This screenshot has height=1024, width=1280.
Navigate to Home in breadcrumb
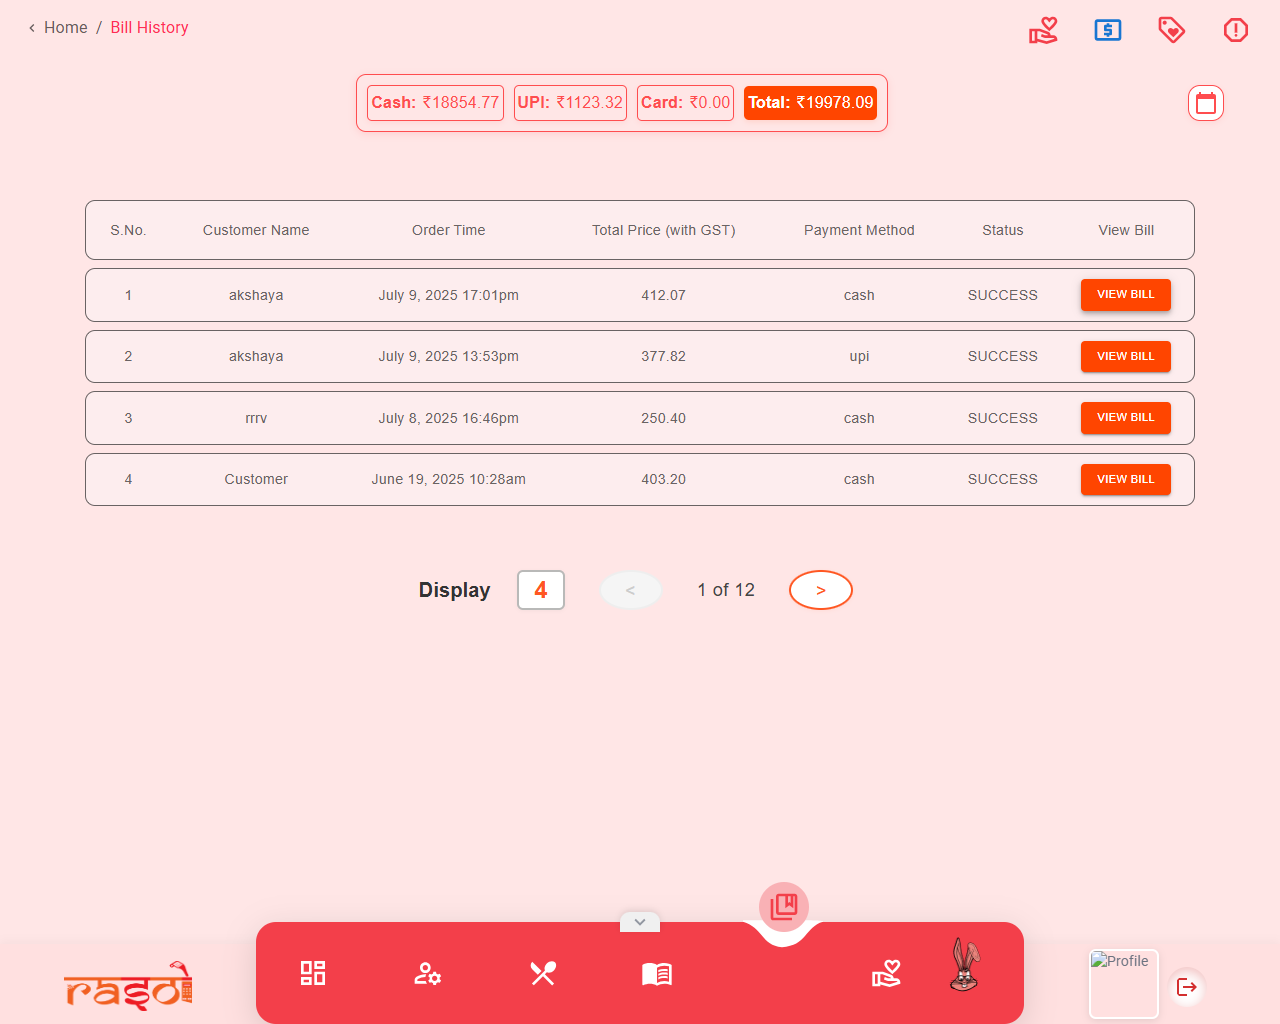tap(66, 28)
